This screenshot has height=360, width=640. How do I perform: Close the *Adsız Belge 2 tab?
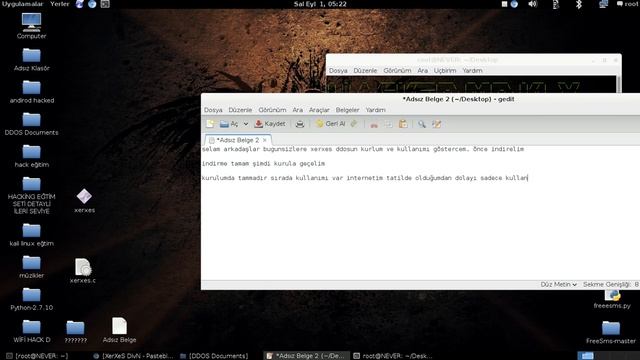[x=265, y=140]
